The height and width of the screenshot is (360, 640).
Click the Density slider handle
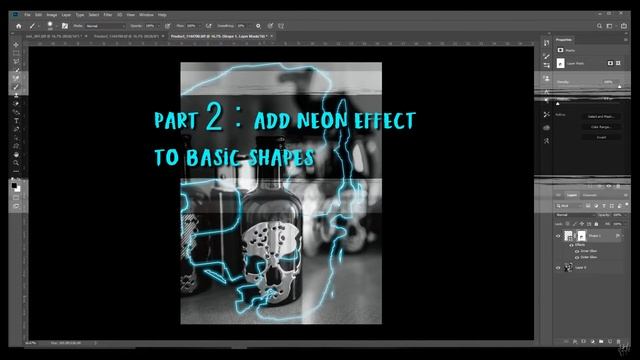coord(620,87)
